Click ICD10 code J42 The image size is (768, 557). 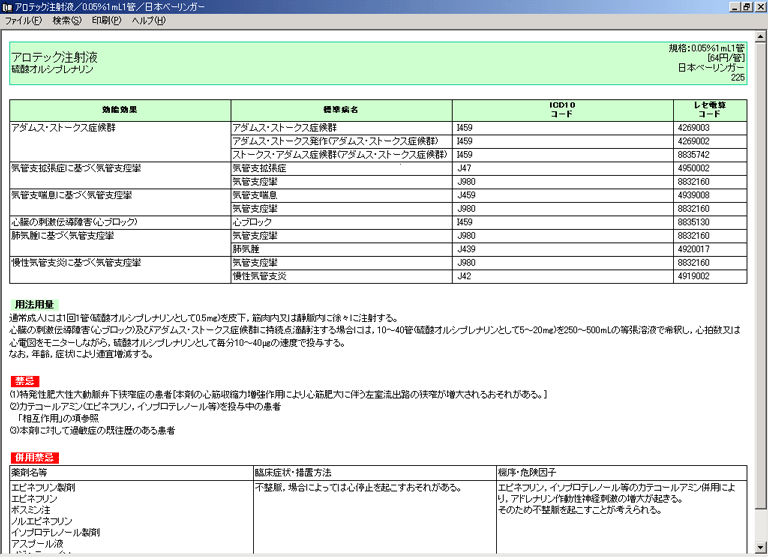point(464,276)
